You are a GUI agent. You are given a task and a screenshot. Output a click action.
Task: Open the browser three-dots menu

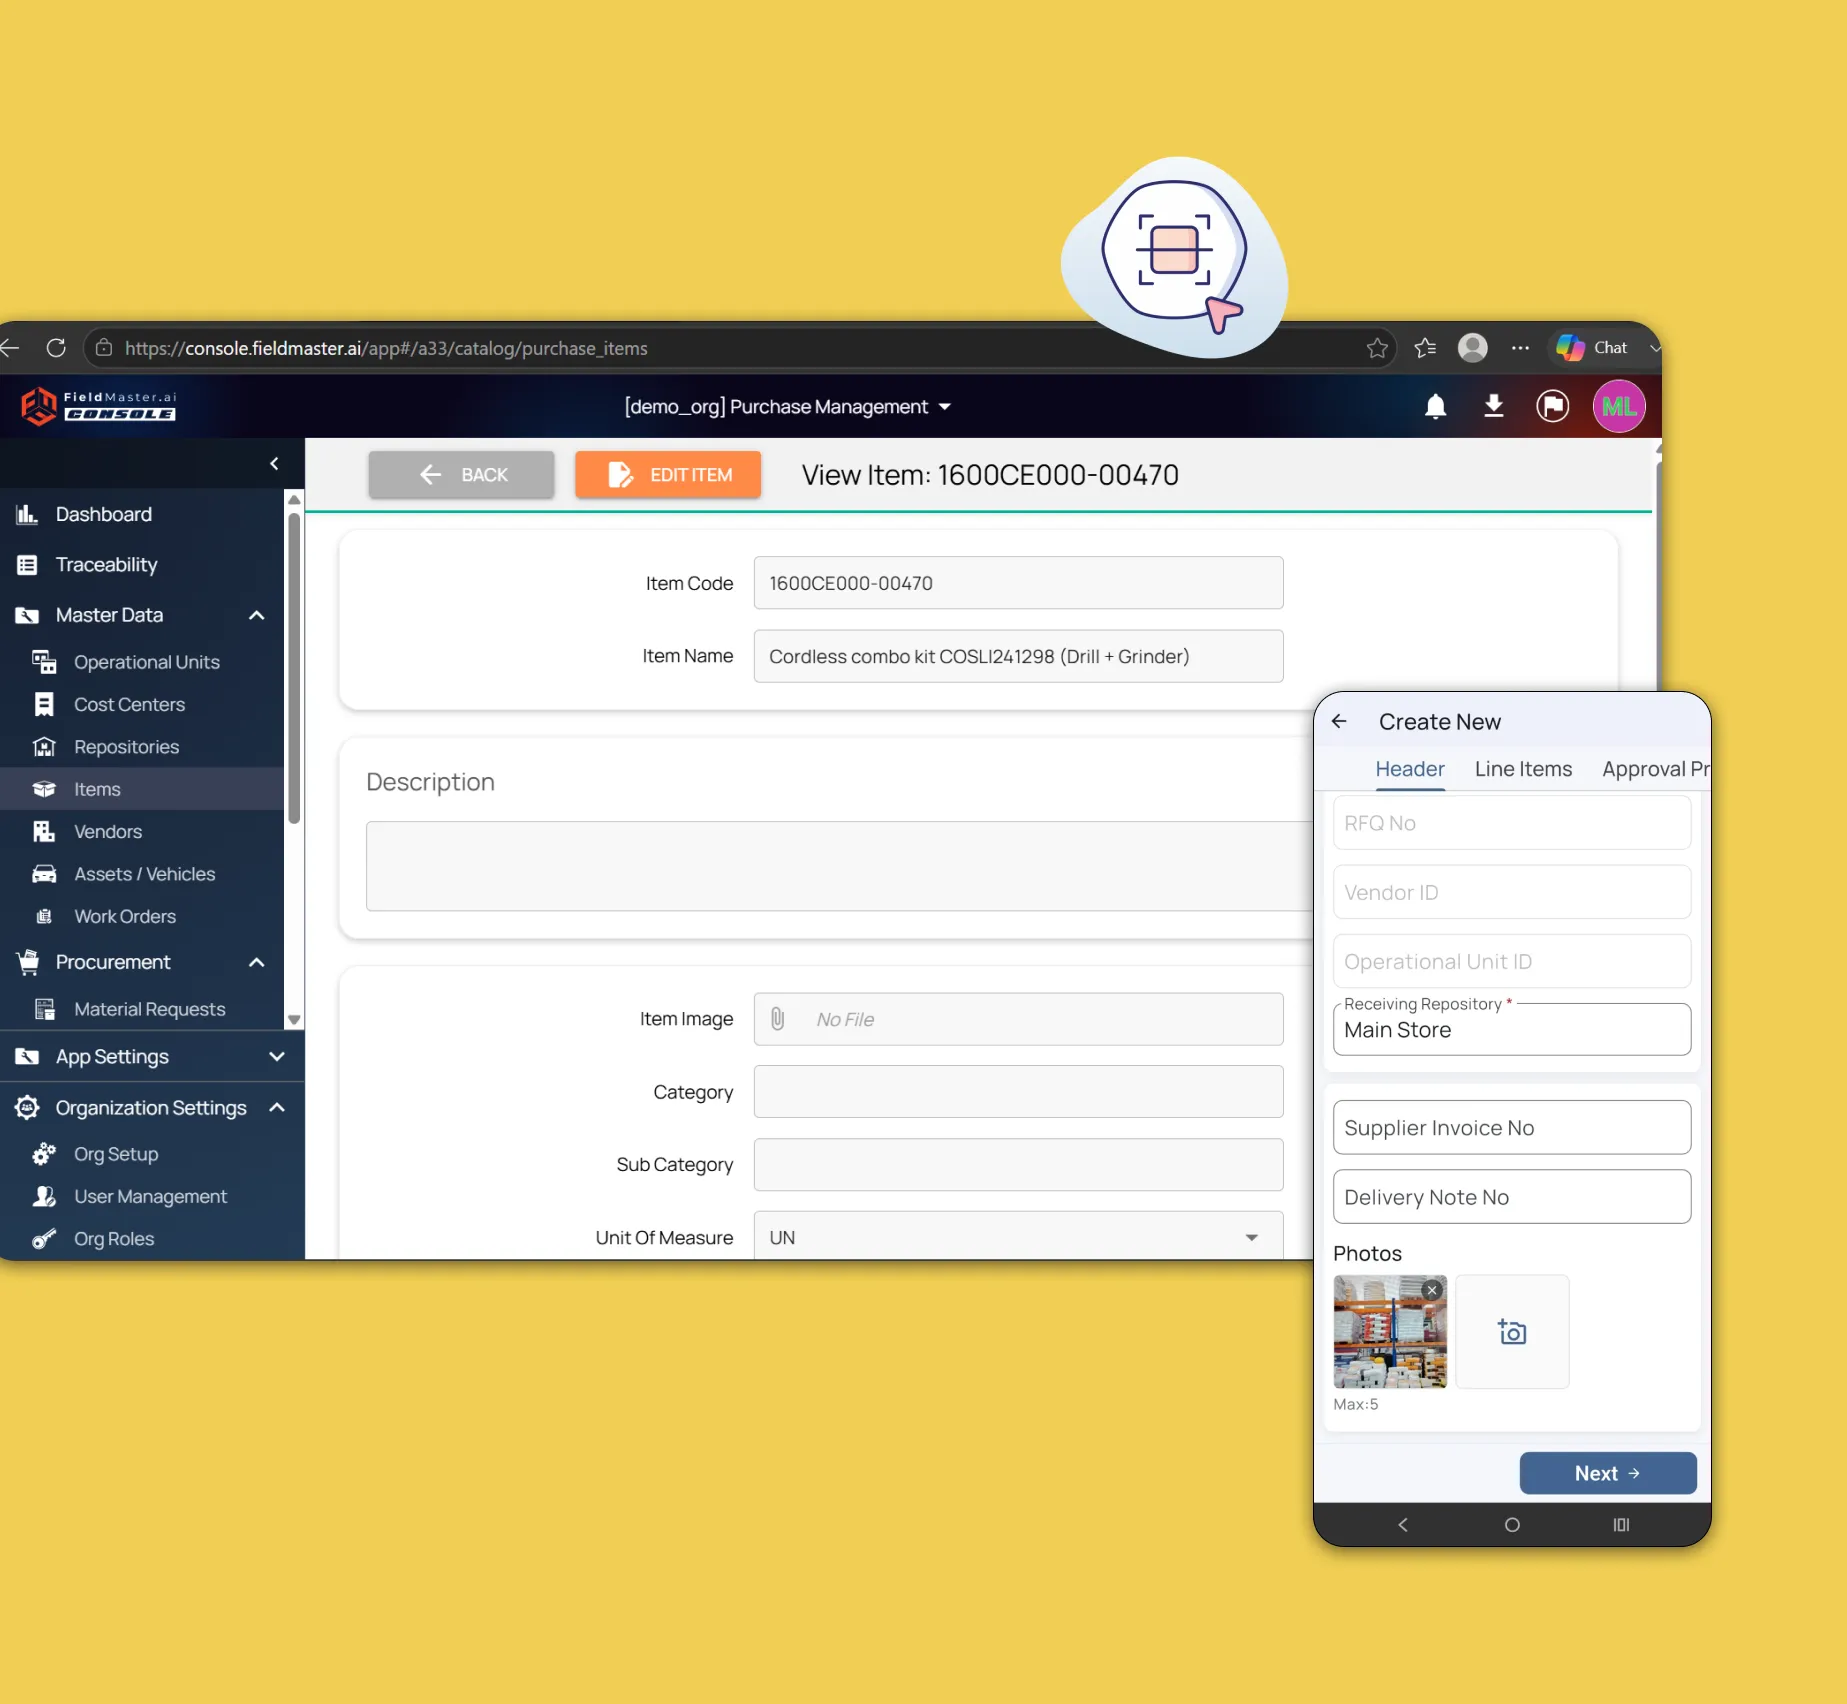point(1520,348)
